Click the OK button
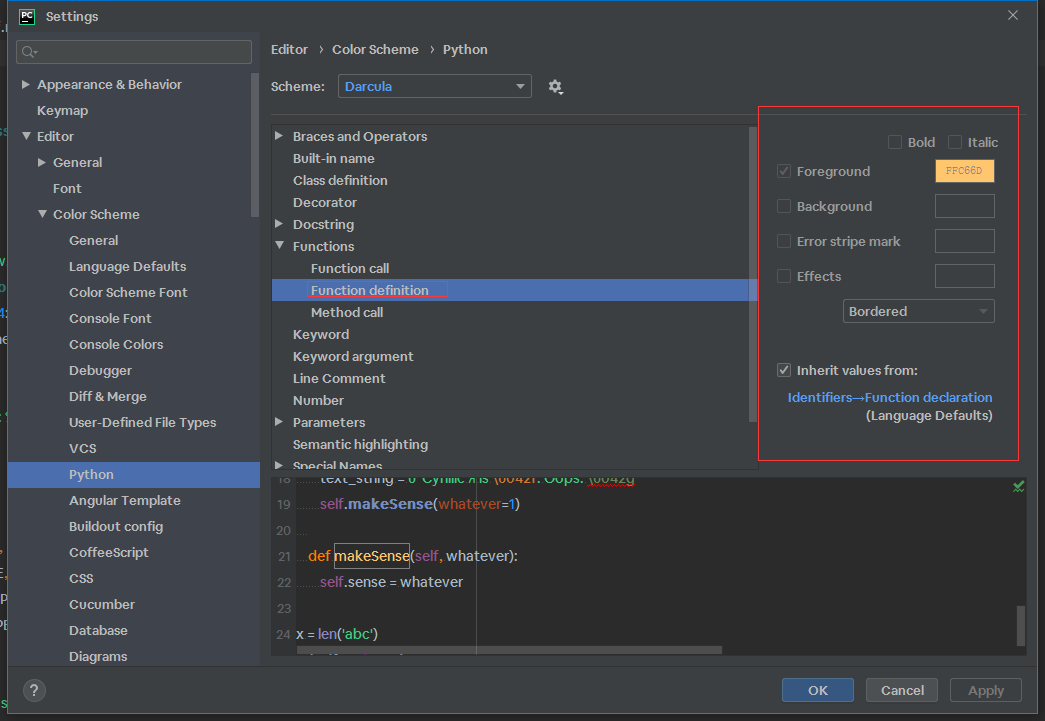 point(818,690)
